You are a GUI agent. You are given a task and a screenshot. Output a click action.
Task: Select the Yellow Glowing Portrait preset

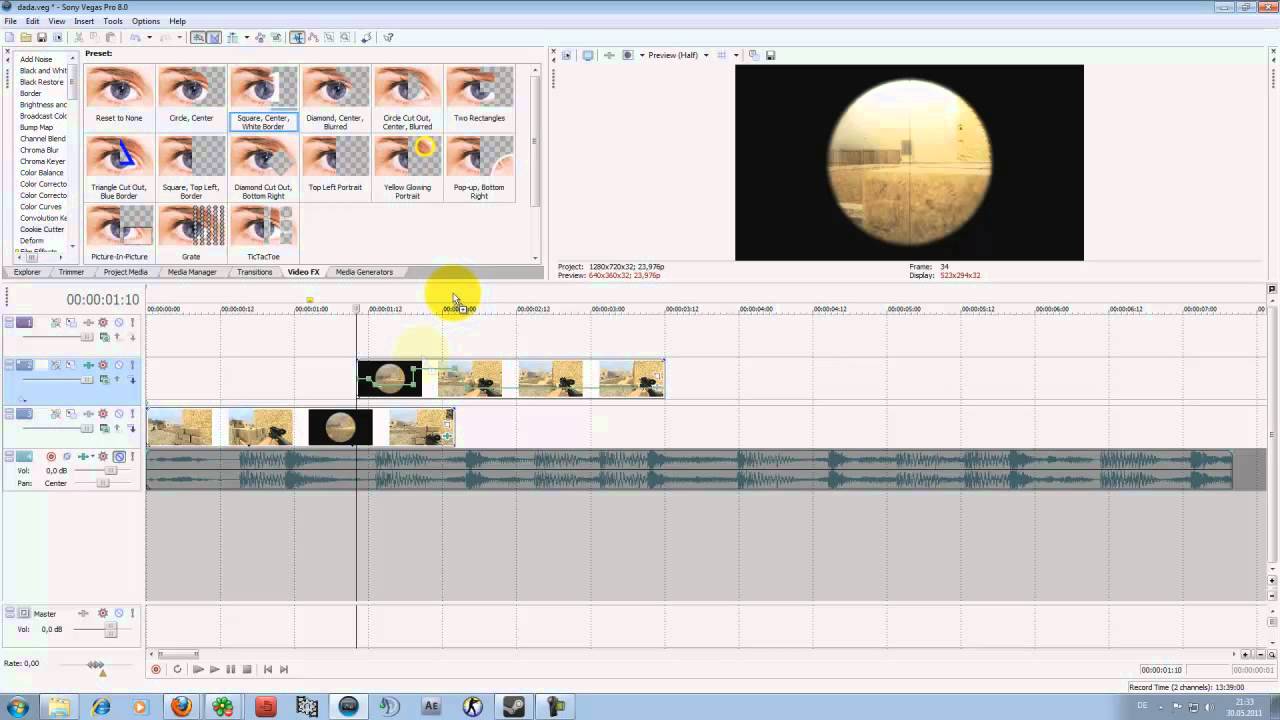pyautogui.click(x=407, y=167)
